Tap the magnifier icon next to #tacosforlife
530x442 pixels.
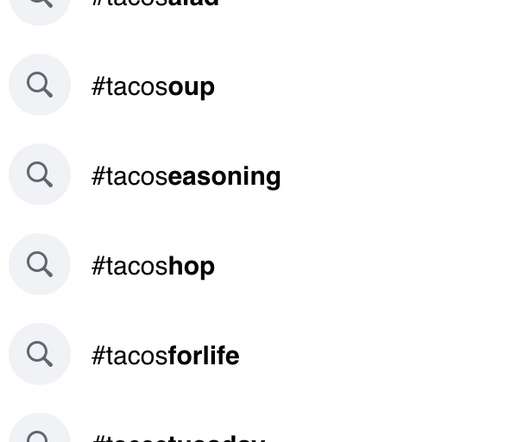[40, 354]
